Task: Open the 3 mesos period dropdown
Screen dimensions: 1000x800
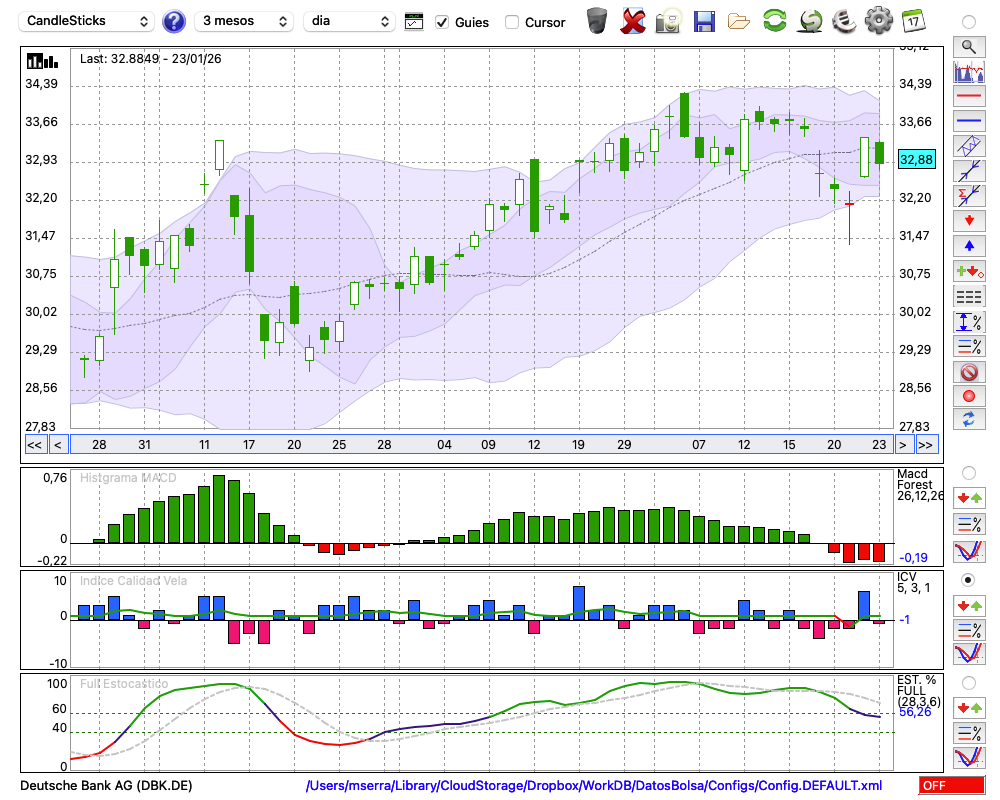Action: point(243,21)
